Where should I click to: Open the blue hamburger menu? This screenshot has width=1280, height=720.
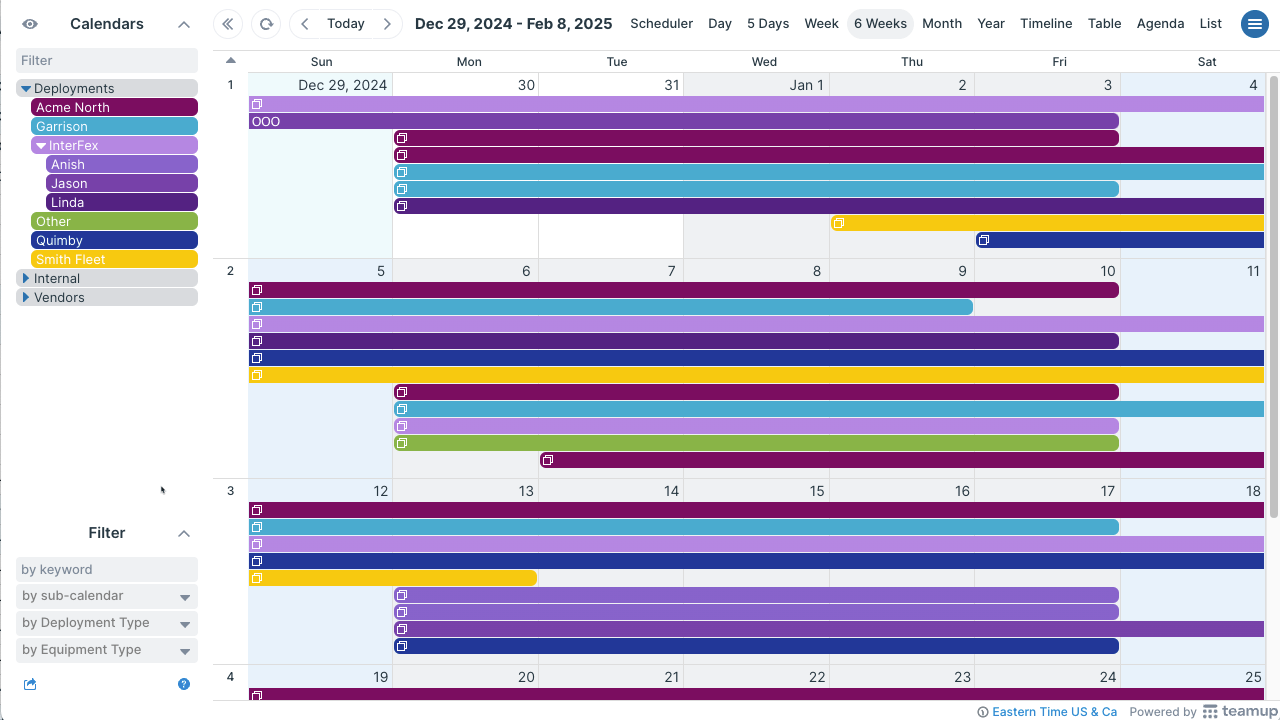click(x=1254, y=24)
